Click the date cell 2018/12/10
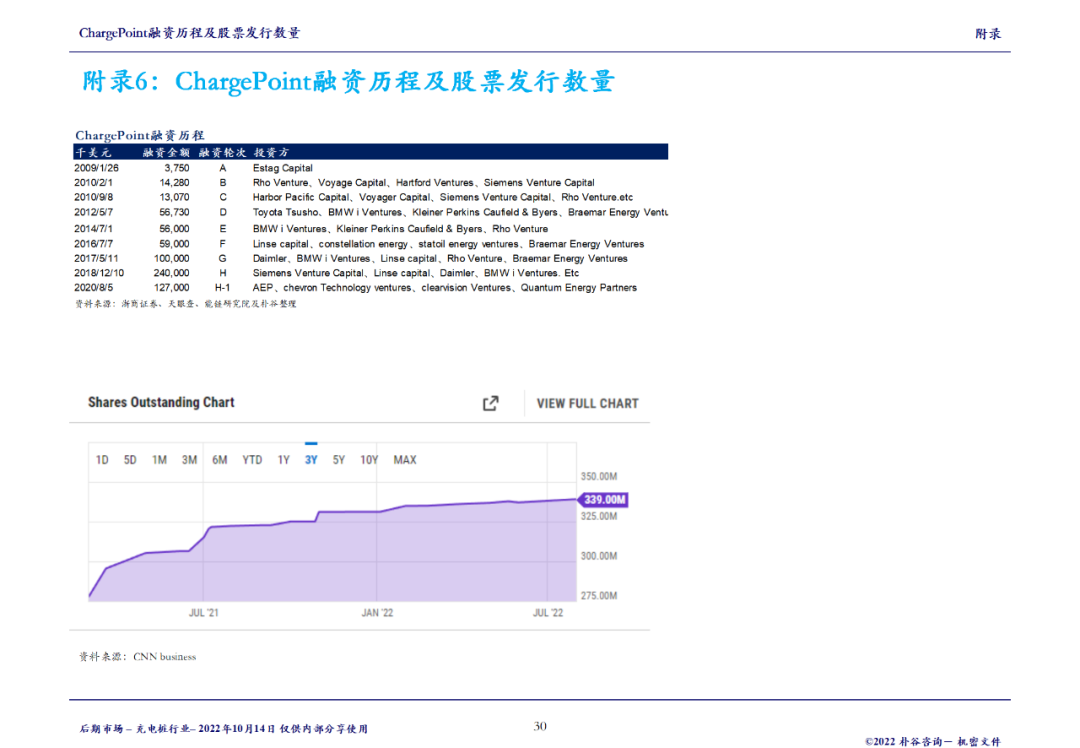The width and height of the screenshot is (1080, 748). [x=99, y=273]
